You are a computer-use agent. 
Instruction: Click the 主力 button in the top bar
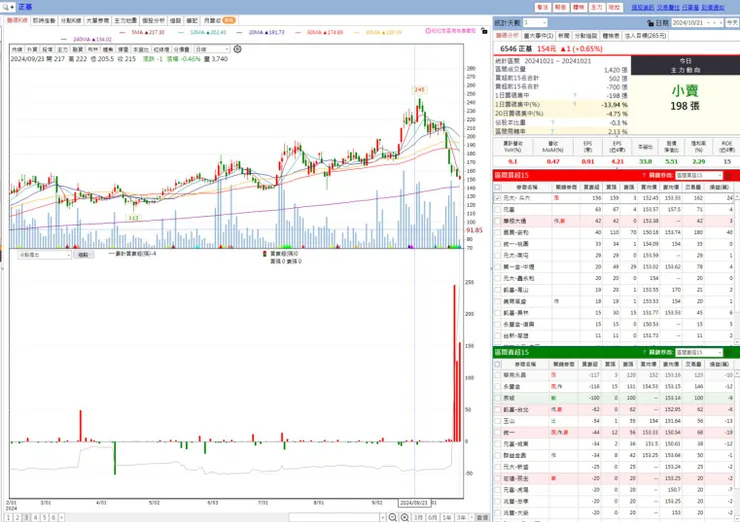pos(597,8)
